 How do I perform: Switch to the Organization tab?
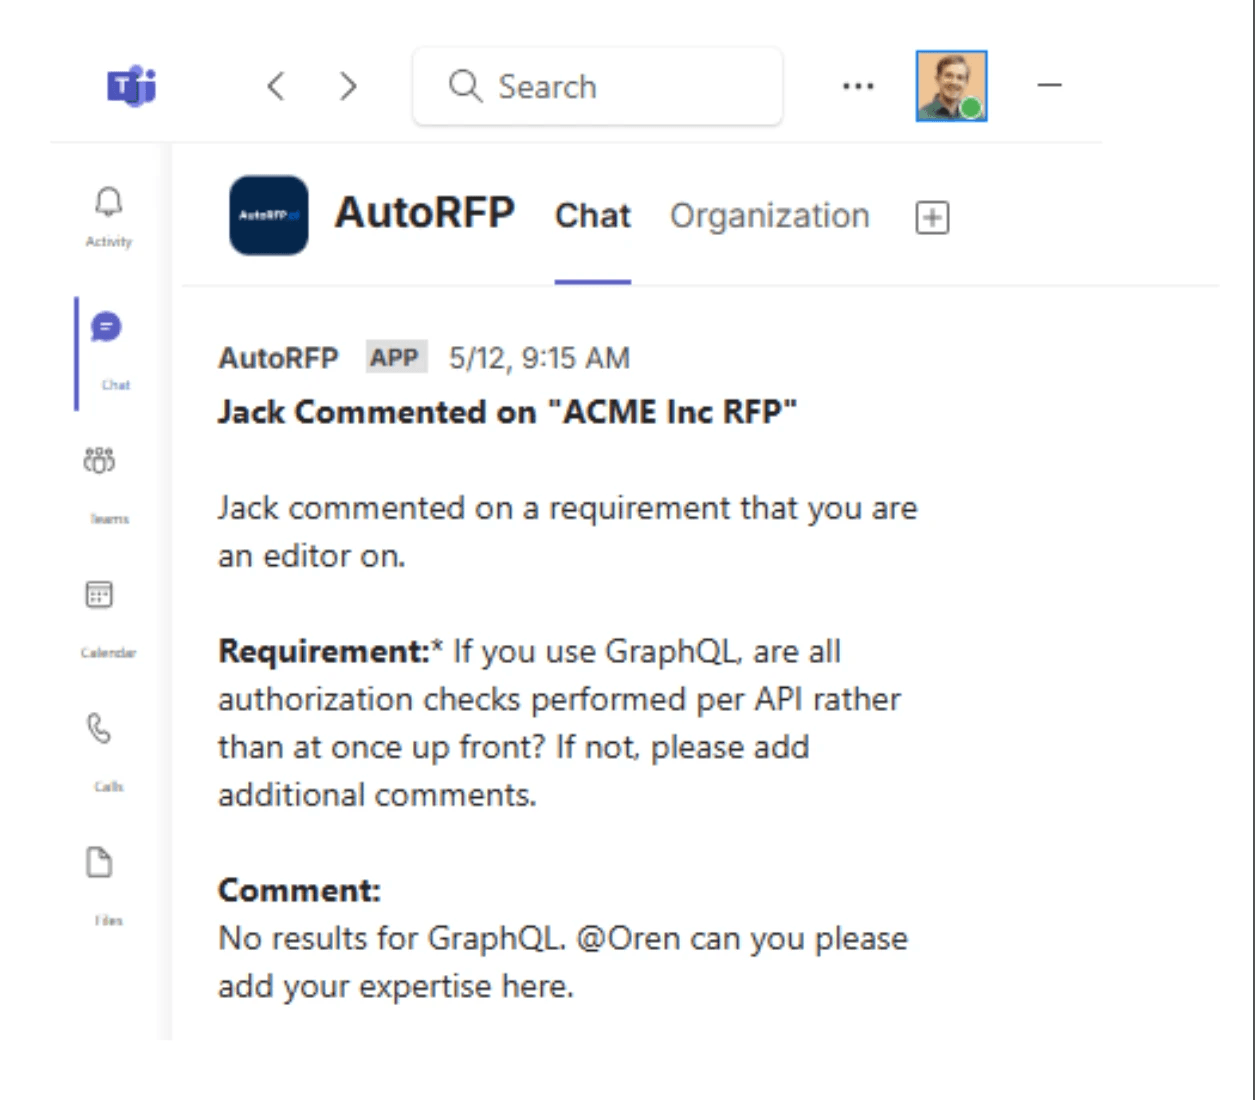pyautogui.click(x=770, y=215)
